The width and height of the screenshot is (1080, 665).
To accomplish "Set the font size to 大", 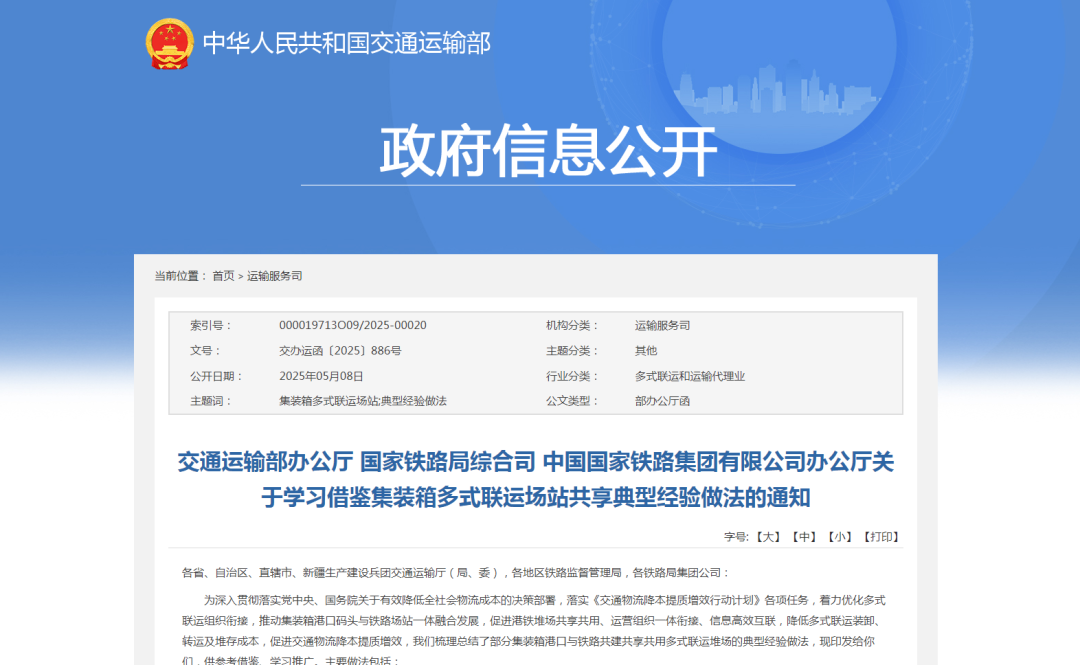I will 767,537.
